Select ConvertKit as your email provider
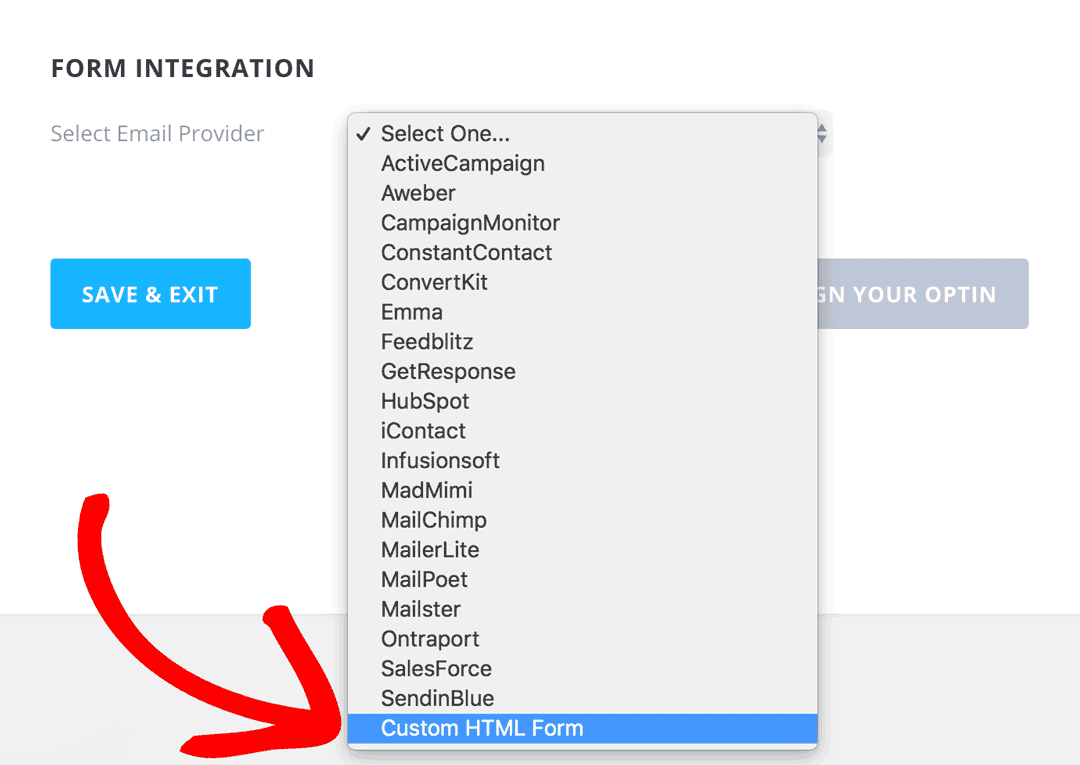The height and width of the screenshot is (765, 1080). point(434,282)
